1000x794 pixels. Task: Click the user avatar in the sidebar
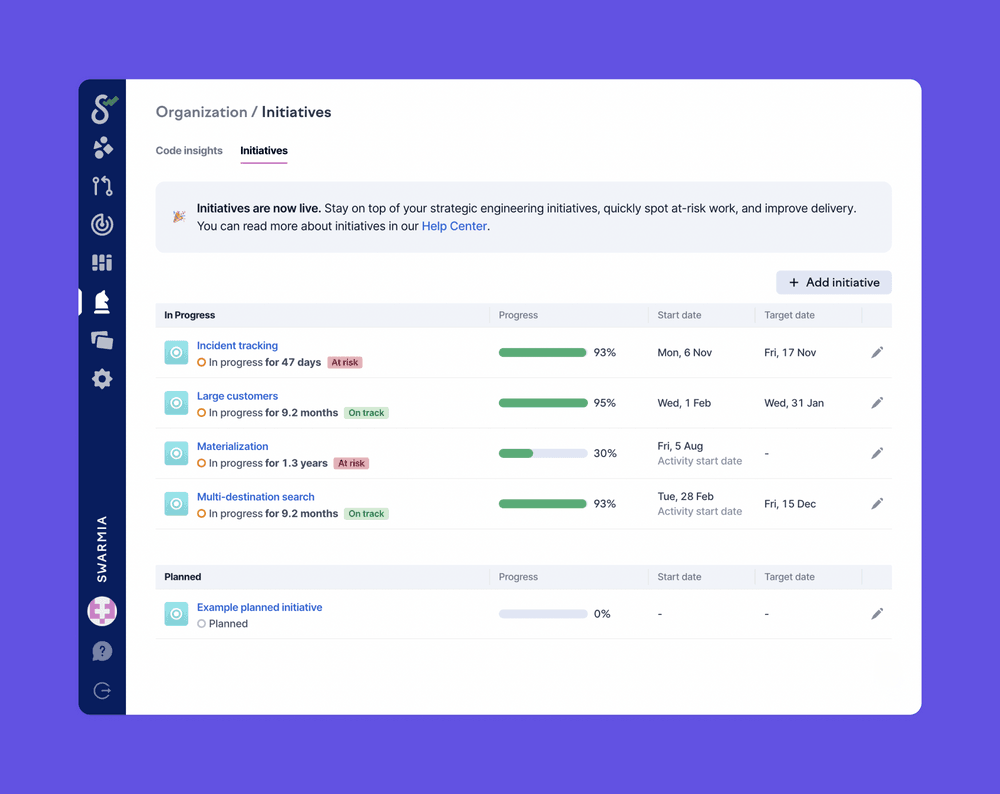click(102, 611)
